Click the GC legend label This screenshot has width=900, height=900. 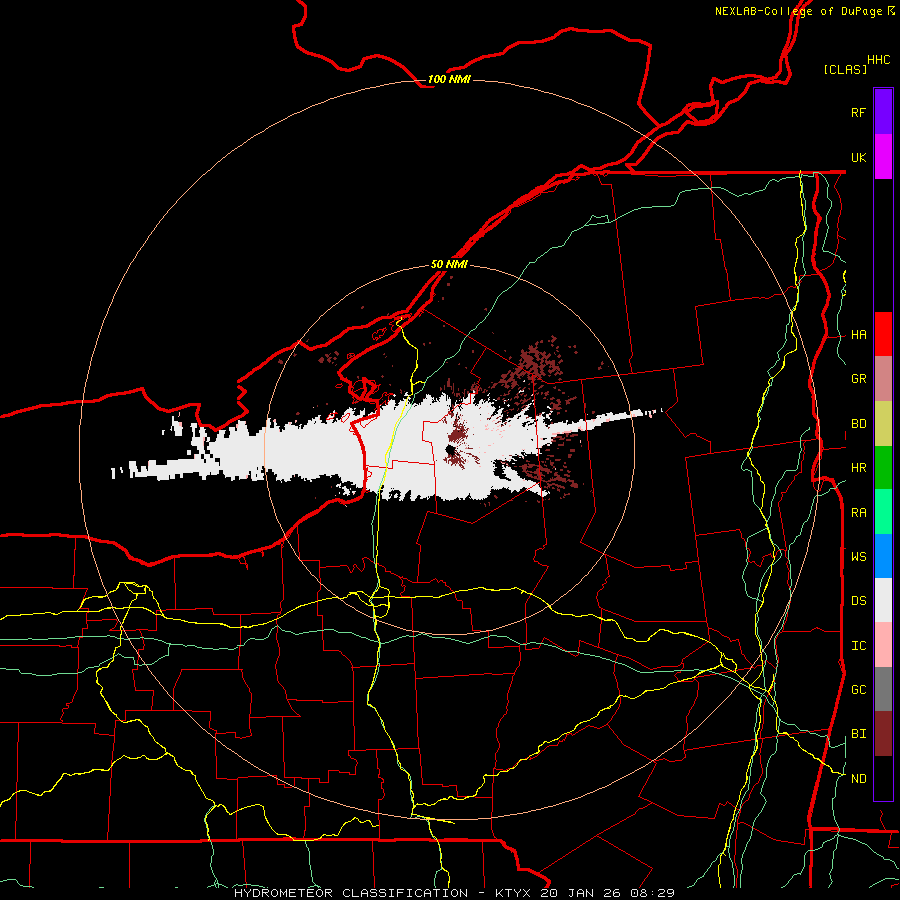(x=858, y=690)
